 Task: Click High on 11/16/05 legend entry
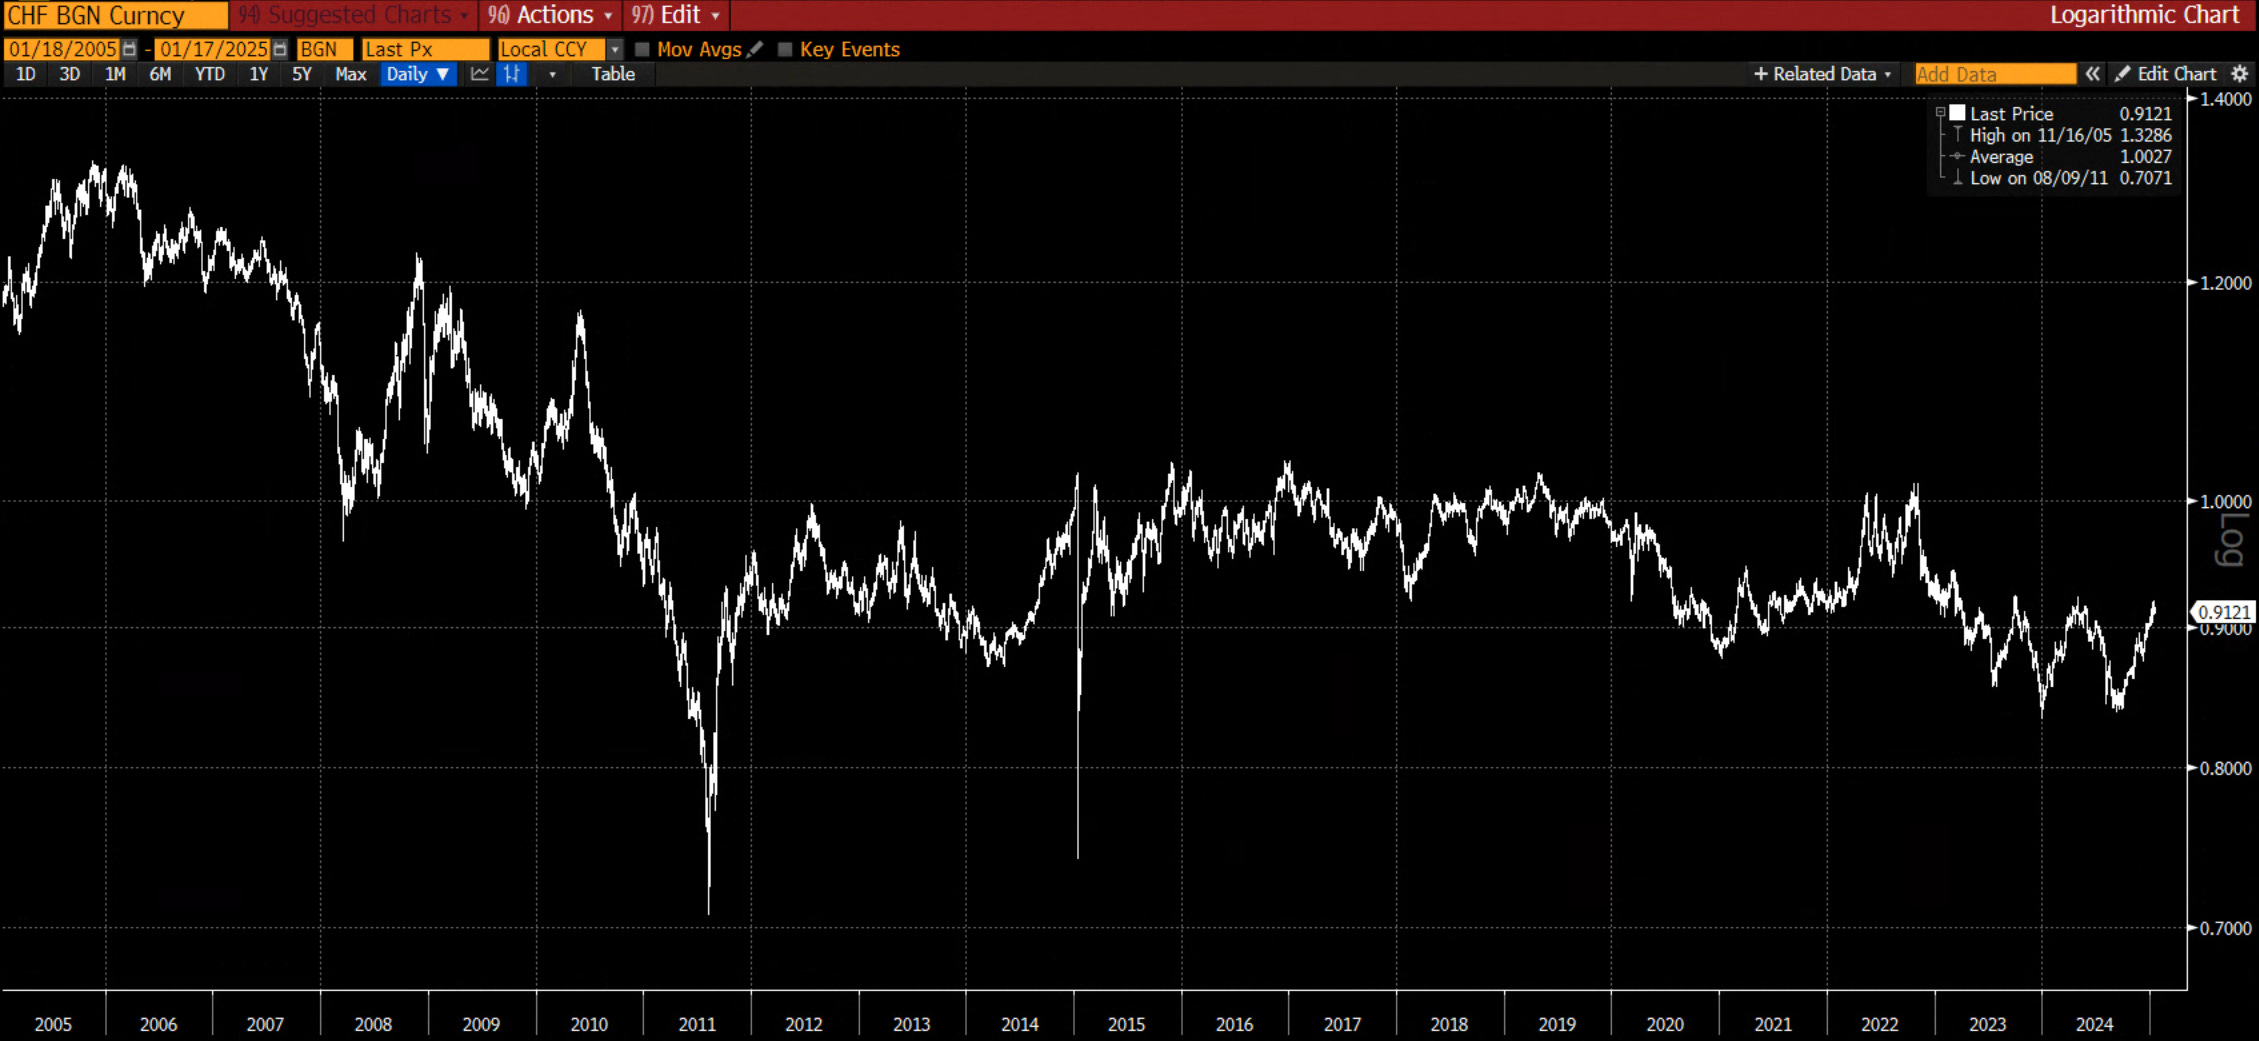click(2040, 135)
